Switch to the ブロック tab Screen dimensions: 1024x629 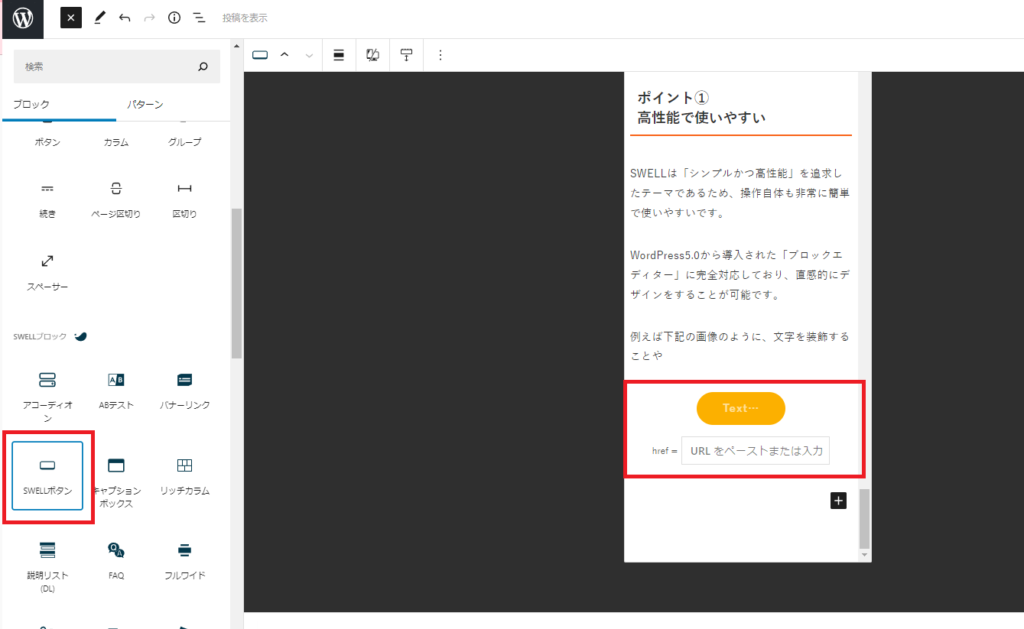pyautogui.click(x=31, y=105)
